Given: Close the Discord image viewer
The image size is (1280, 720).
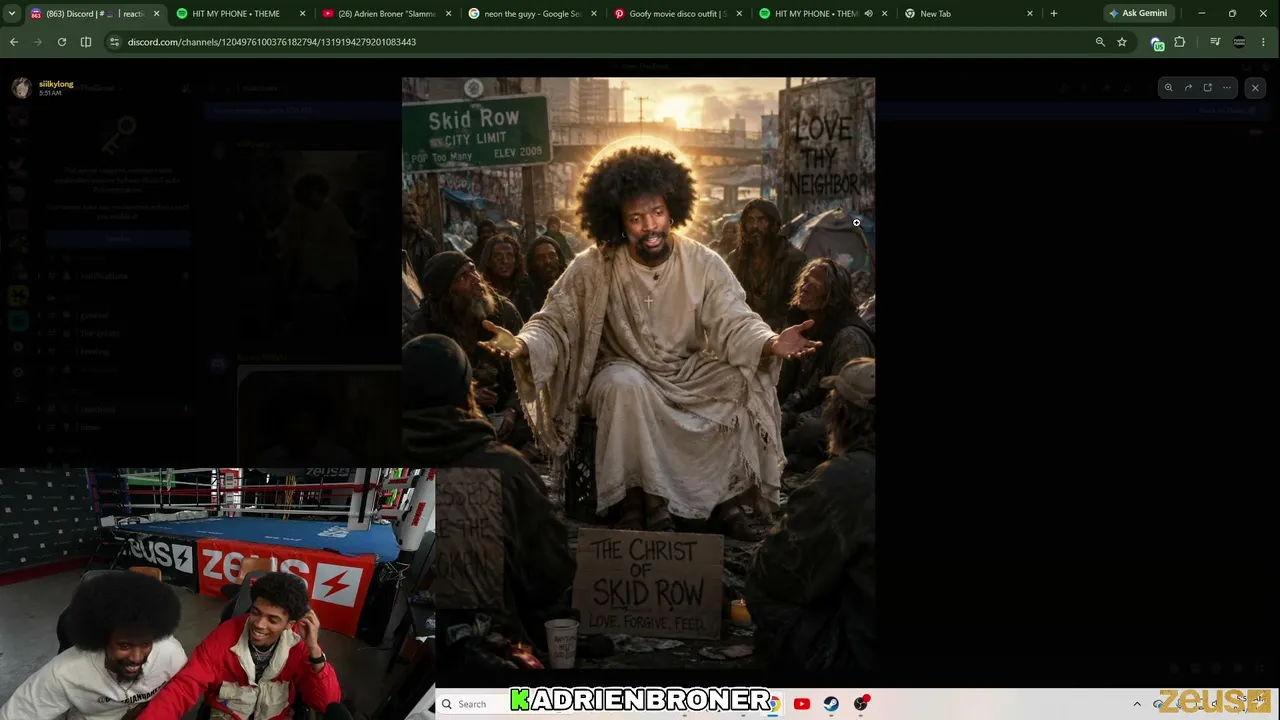Looking at the screenshot, I should [x=1255, y=88].
